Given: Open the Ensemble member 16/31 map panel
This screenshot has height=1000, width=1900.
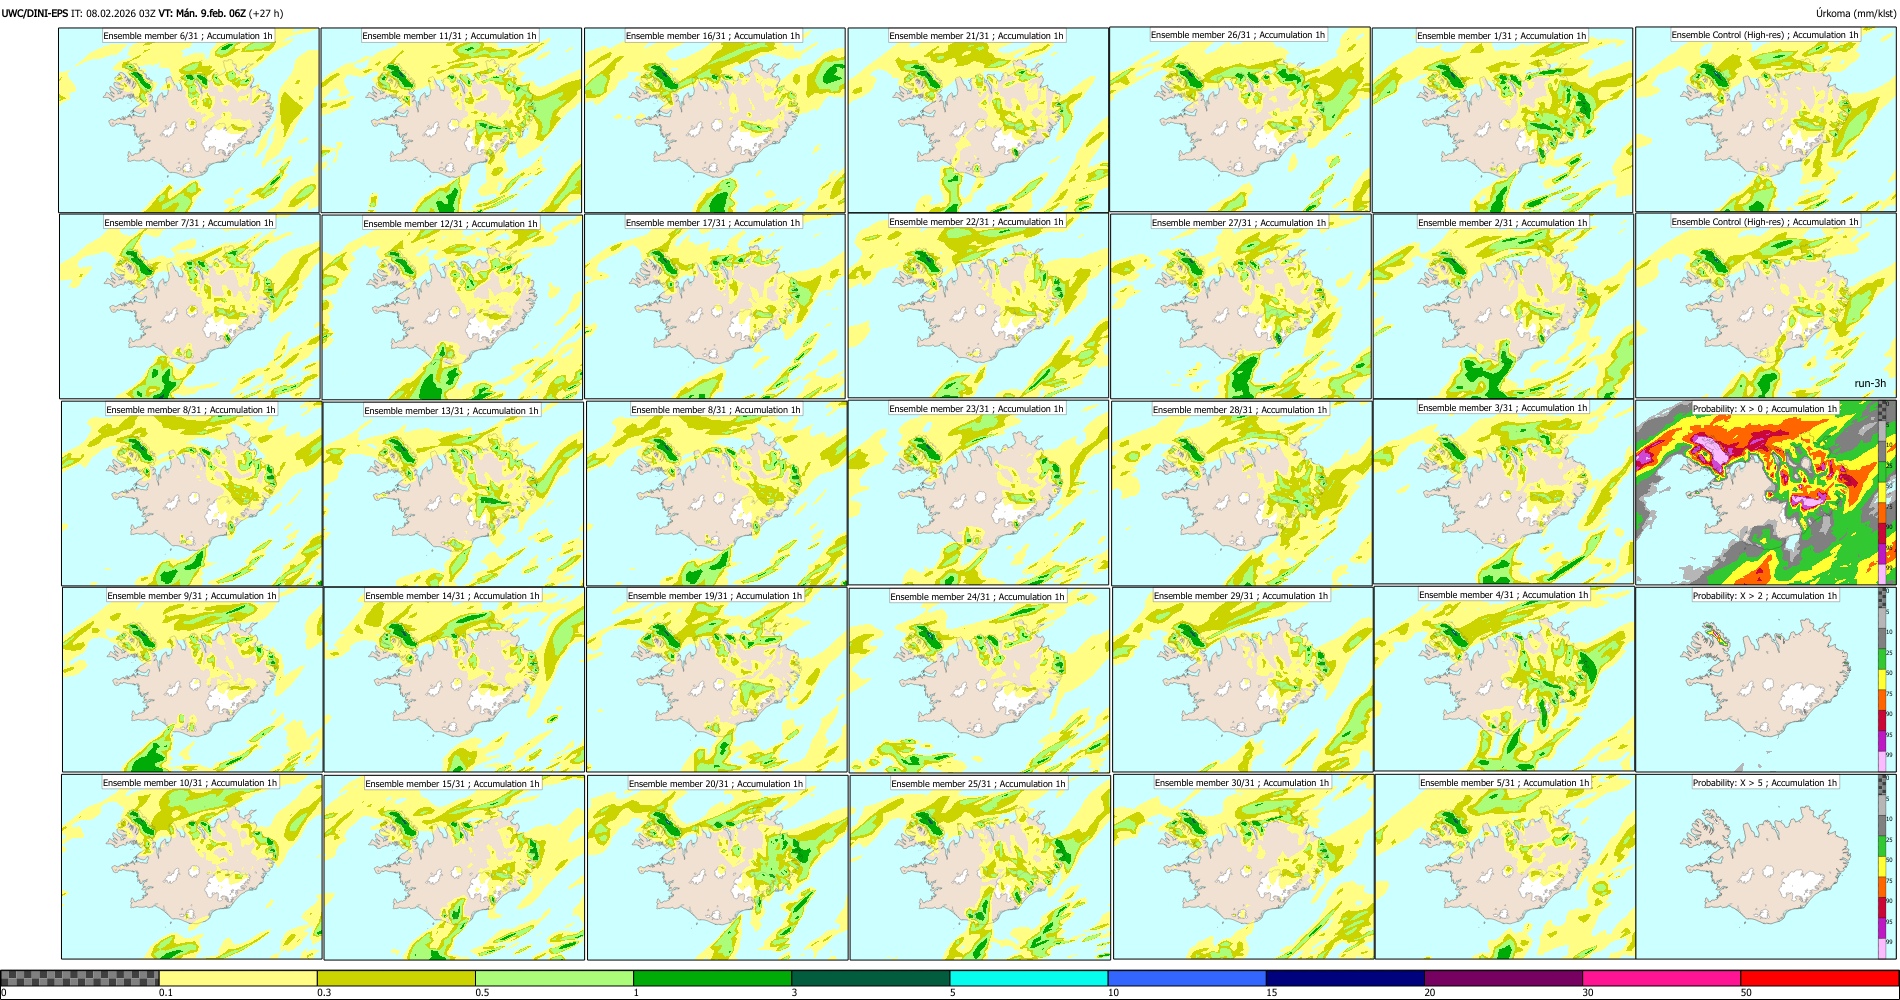Looking at the screenshot, I should [714, 120].
